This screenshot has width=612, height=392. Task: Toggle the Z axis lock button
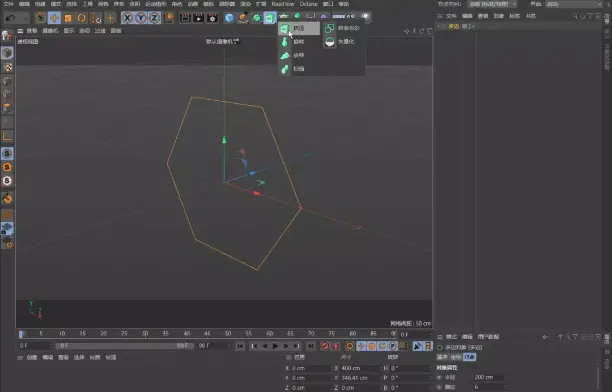pos(155,18)
